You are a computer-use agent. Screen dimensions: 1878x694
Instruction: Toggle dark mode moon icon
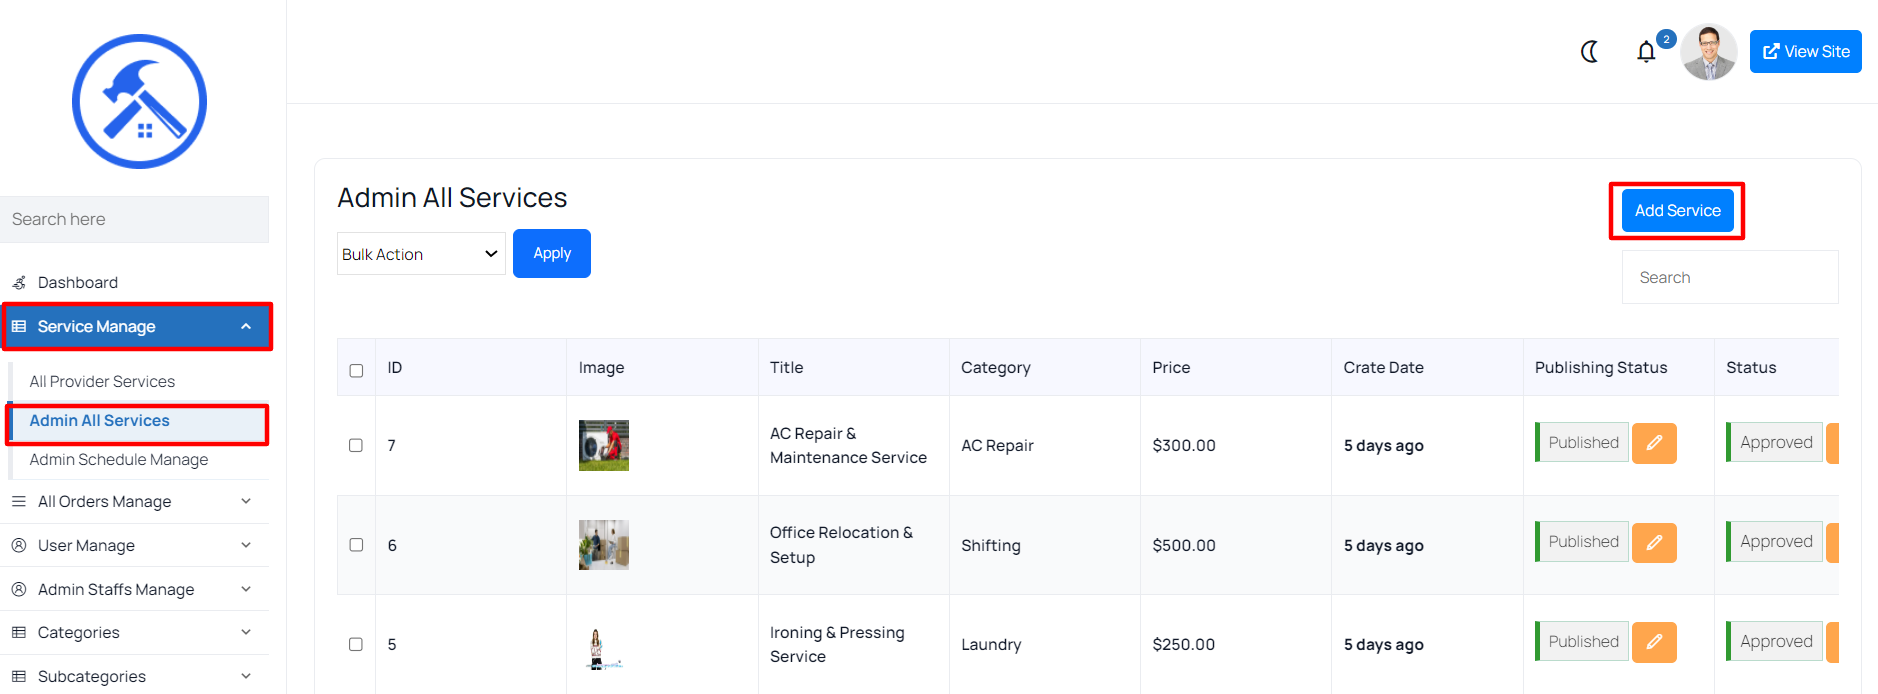pos(1589,52)
